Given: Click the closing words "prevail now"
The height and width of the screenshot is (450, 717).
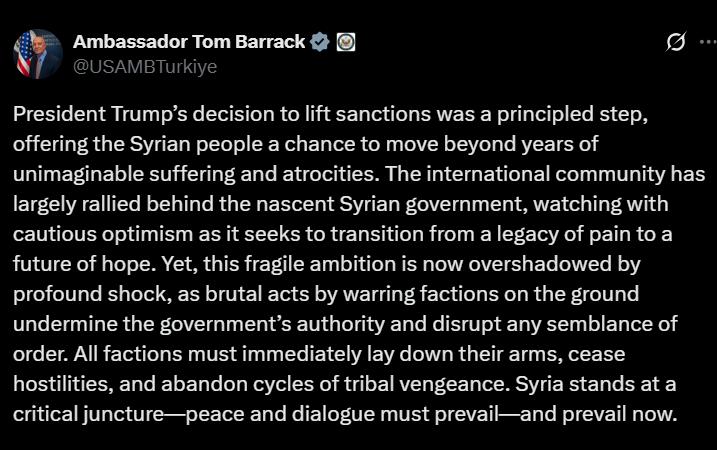Looking at the screenshot, I should tap(619, 414).
